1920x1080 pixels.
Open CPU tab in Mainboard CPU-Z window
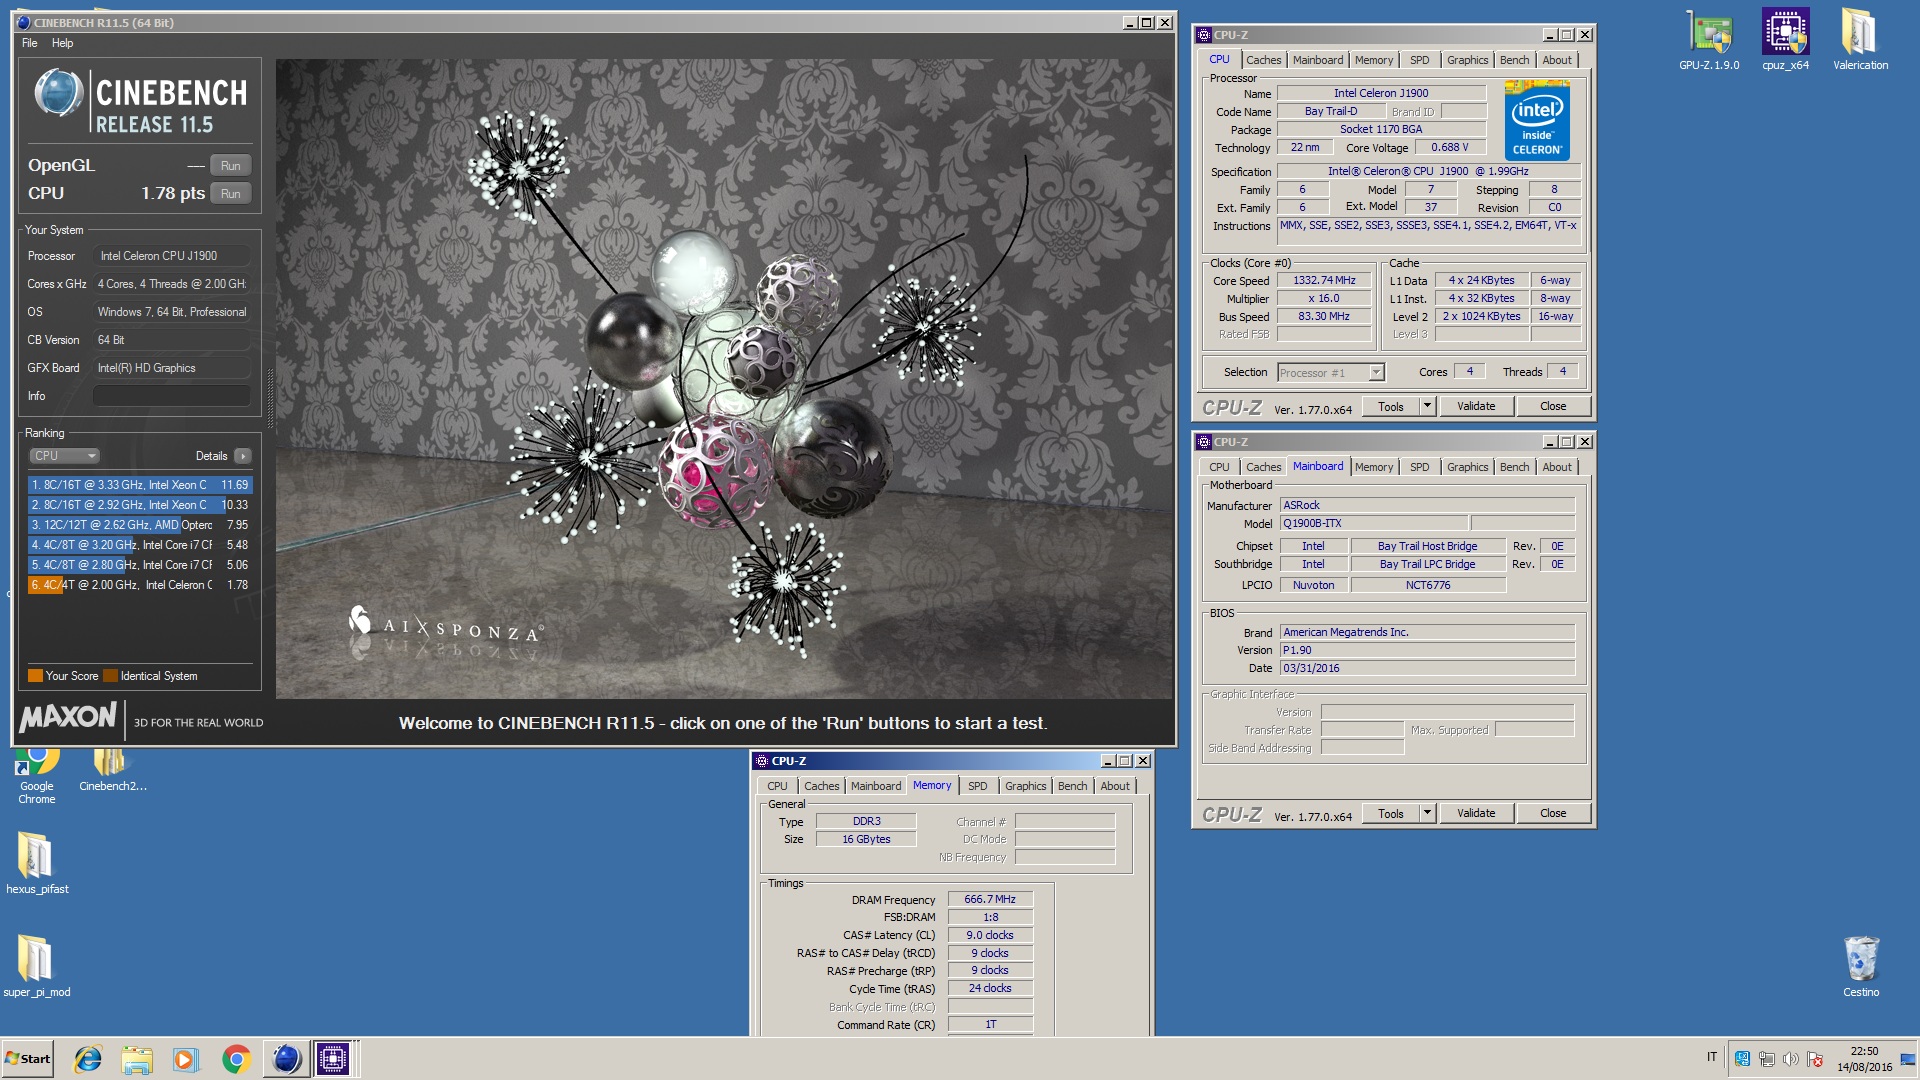coord(1219,467)
